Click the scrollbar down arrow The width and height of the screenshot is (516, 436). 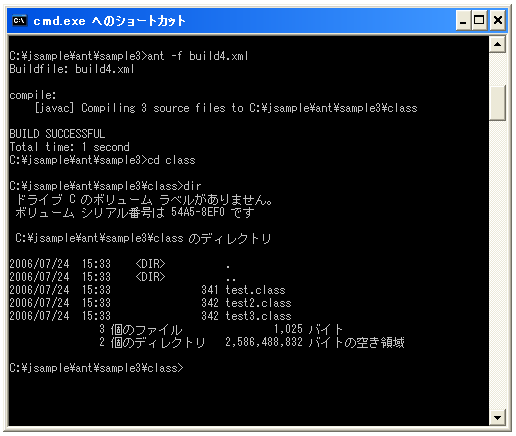coord(497,417)
